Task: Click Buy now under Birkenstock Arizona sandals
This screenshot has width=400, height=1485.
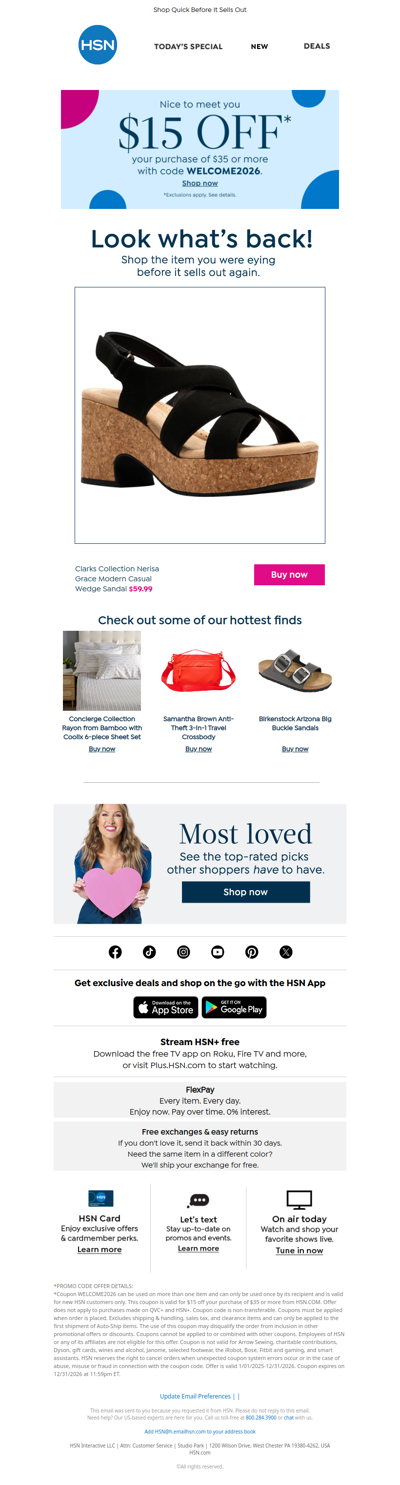Action: click(295, 749)
